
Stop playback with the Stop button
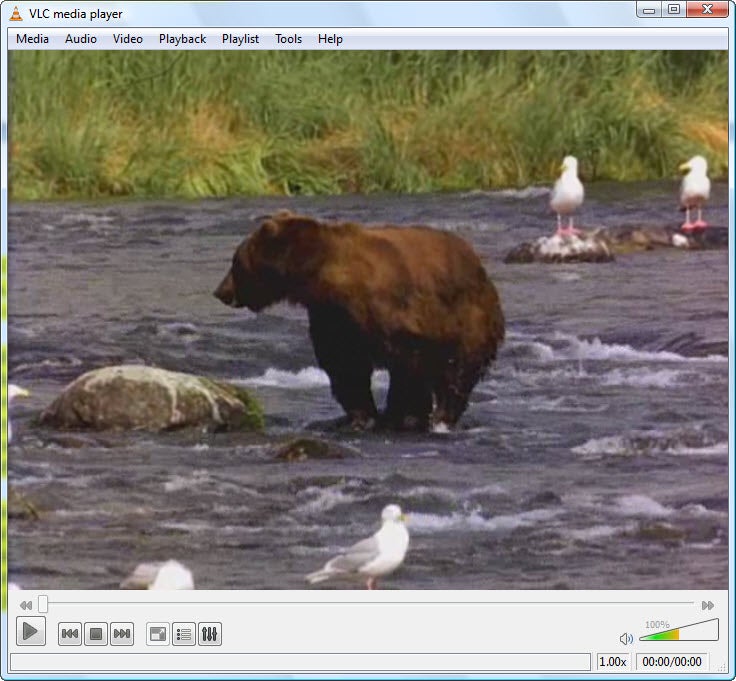96,634
